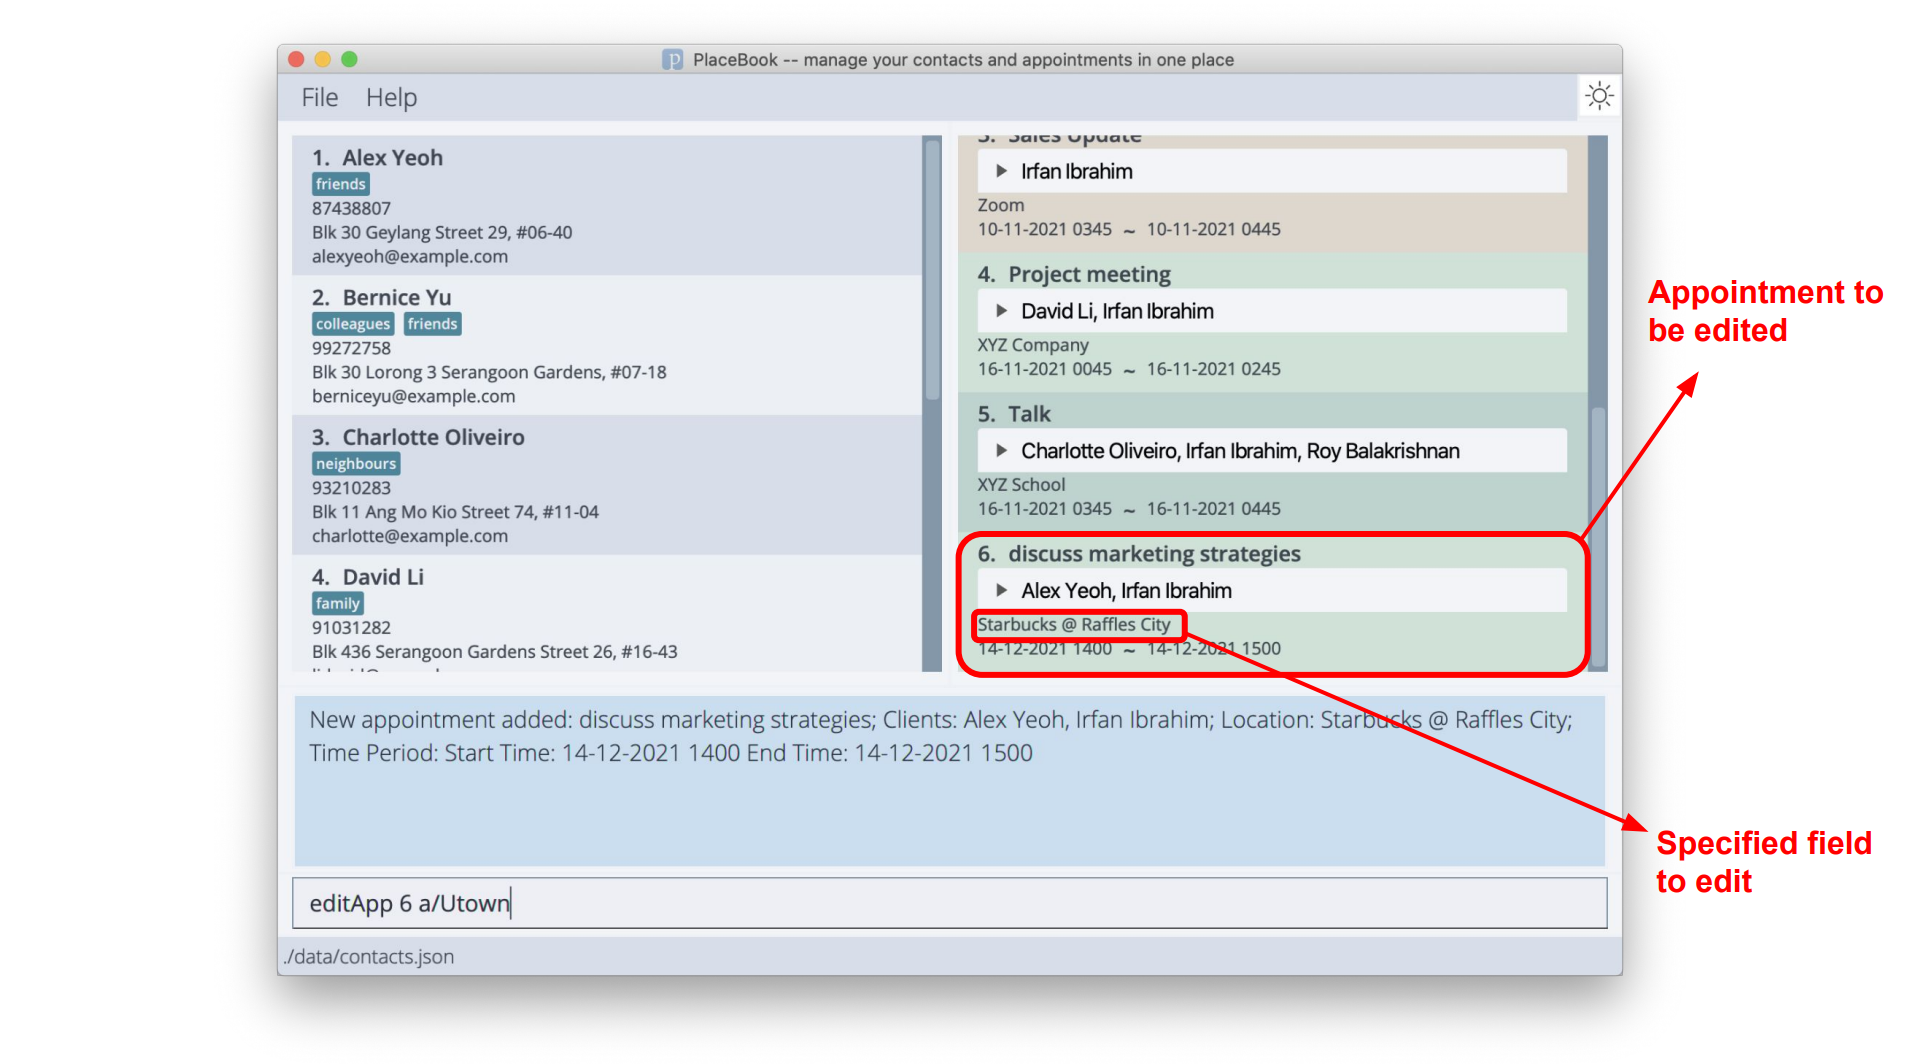Image resolution: width=1906 pixels, height=1064 pixels.
Task: Click the friends tag under Alex Yeoh
Action: [x=341, y=184]
